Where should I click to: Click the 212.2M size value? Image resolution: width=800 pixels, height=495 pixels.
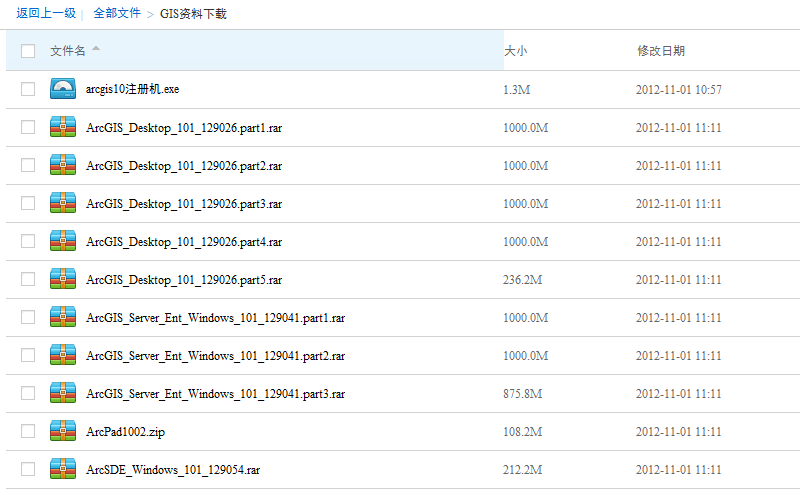click(x=522, y=470)
